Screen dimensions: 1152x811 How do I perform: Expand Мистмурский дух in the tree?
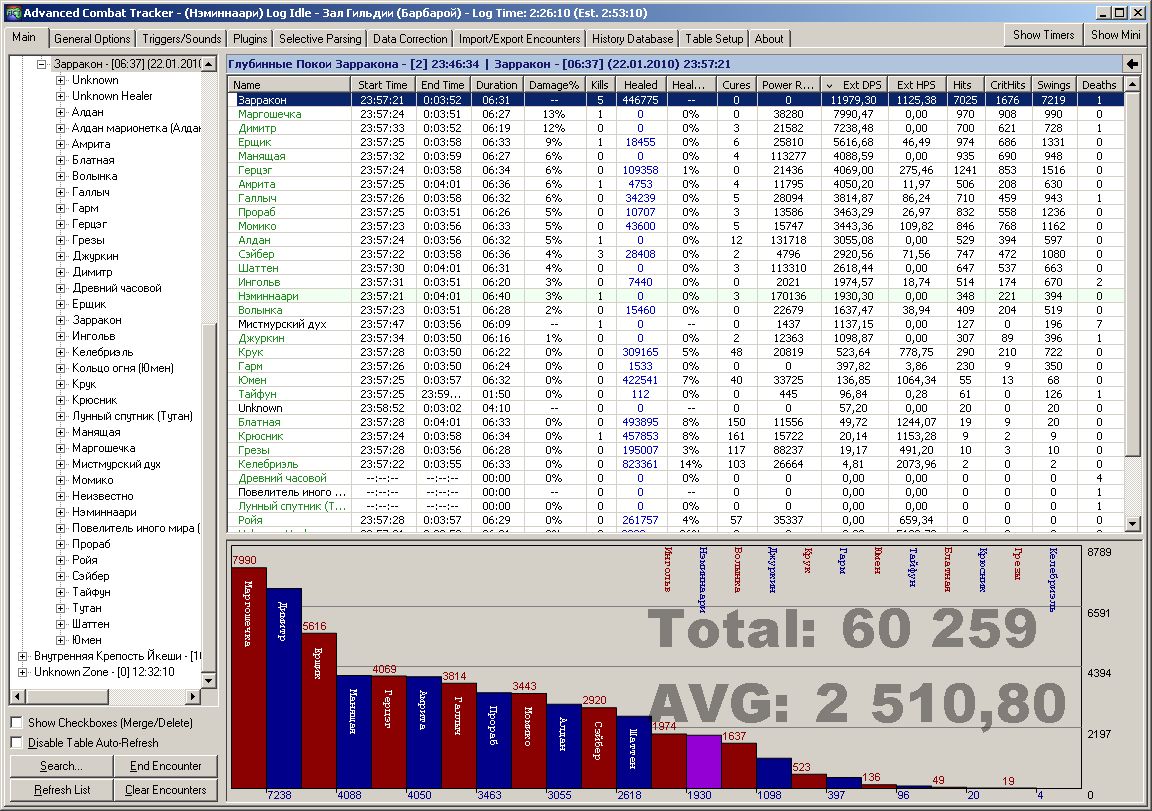click(x=61, y=464)
